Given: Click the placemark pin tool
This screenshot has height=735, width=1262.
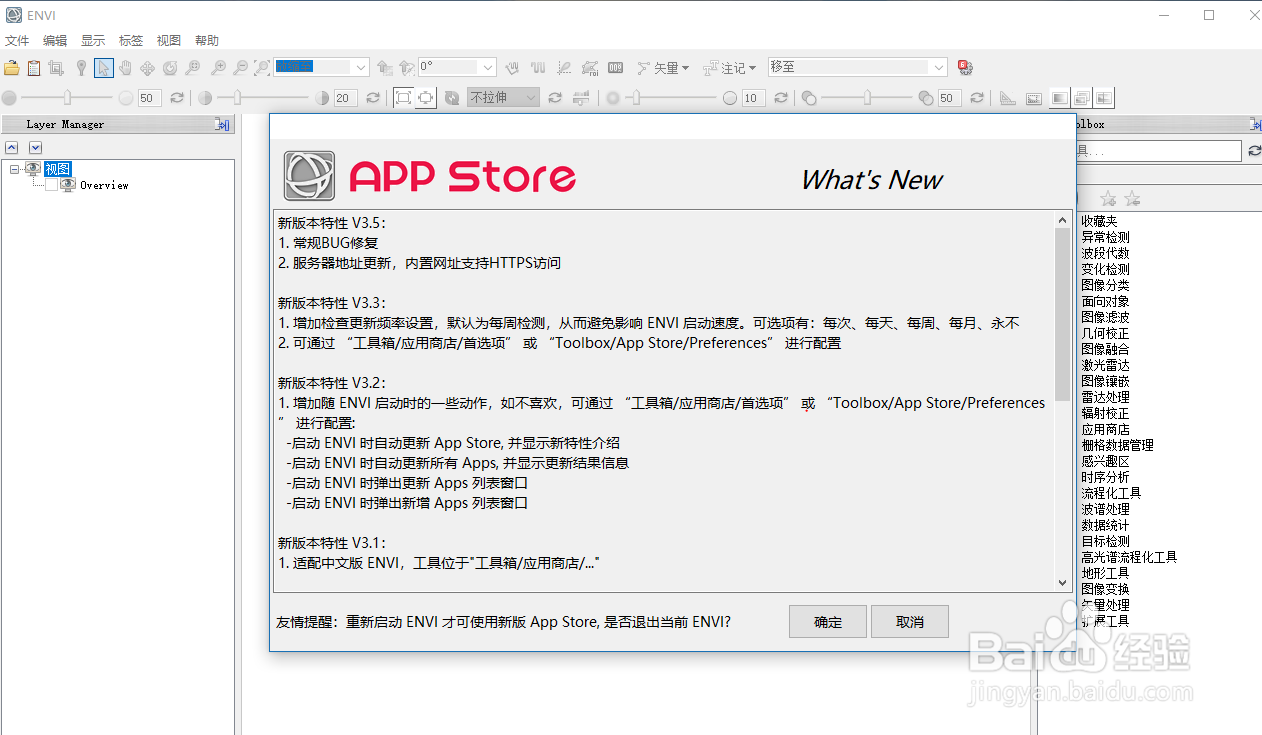Looking at the screenshot, I should tap(81, 67).
